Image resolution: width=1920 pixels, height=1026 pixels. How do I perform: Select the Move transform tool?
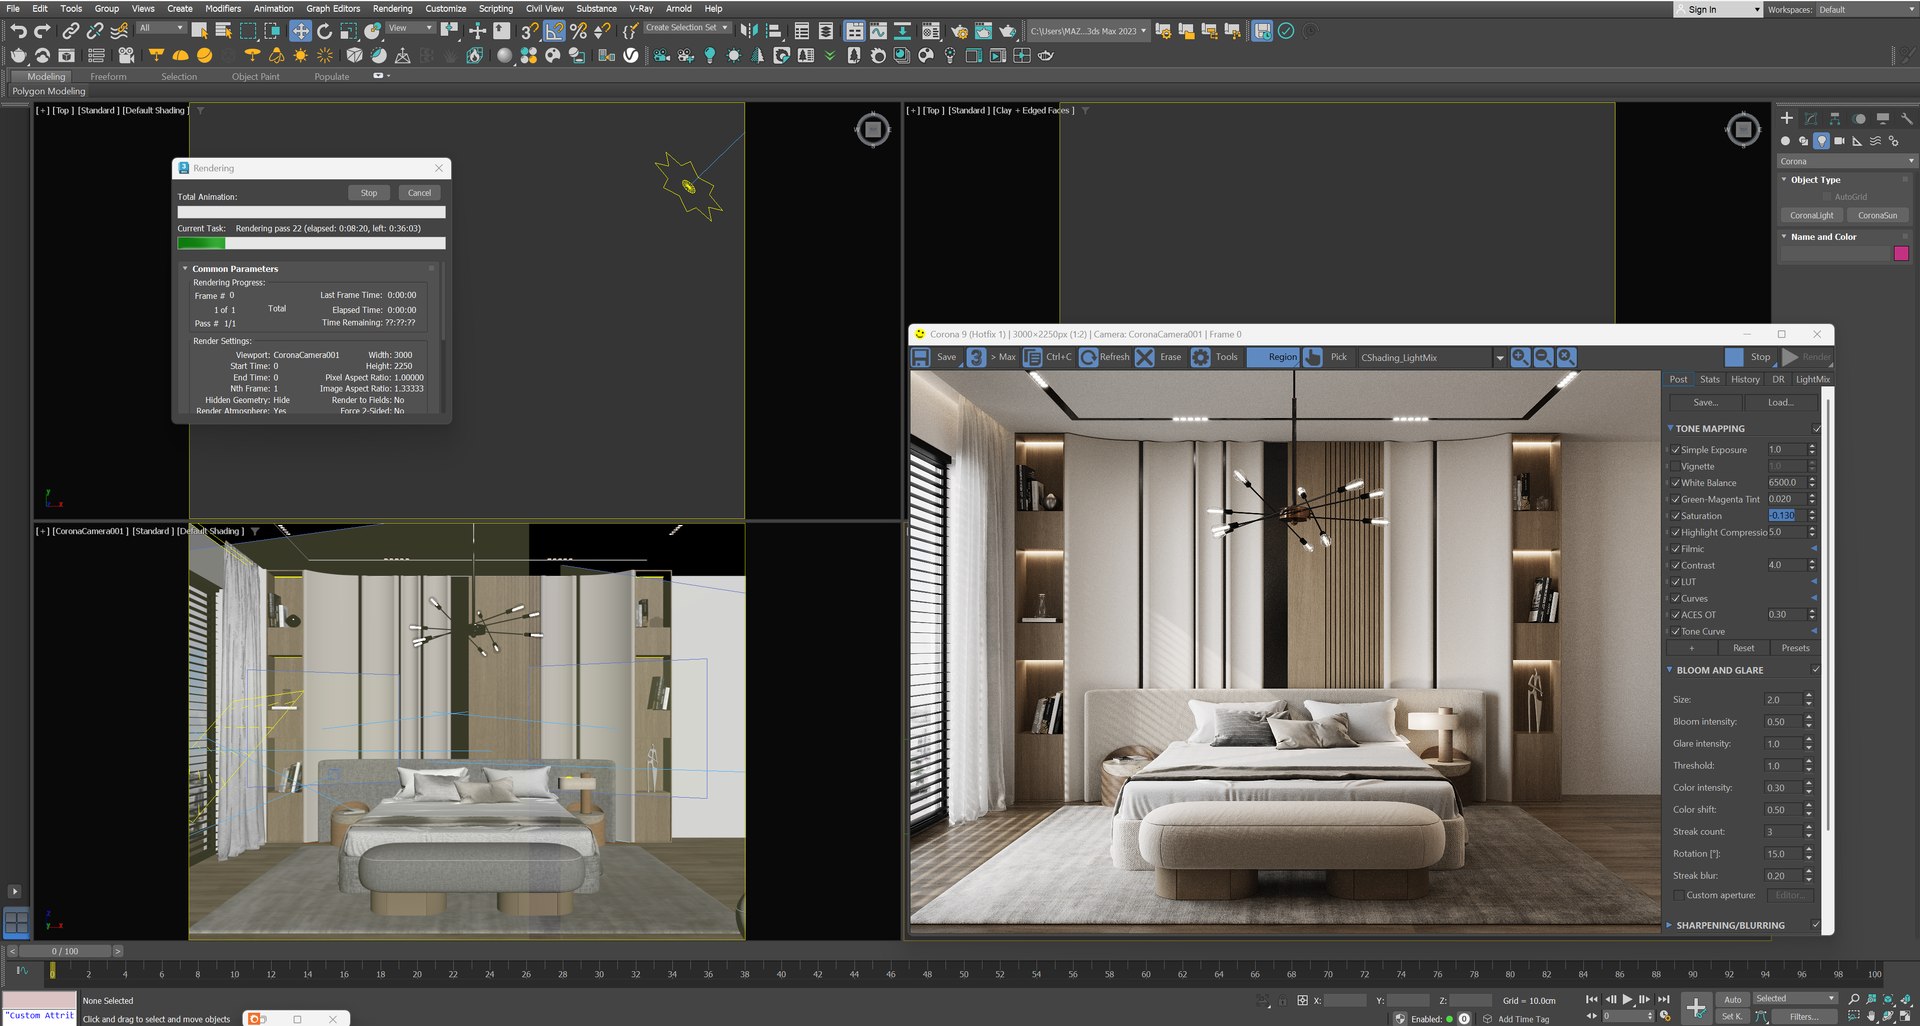(x=300, y=31)
